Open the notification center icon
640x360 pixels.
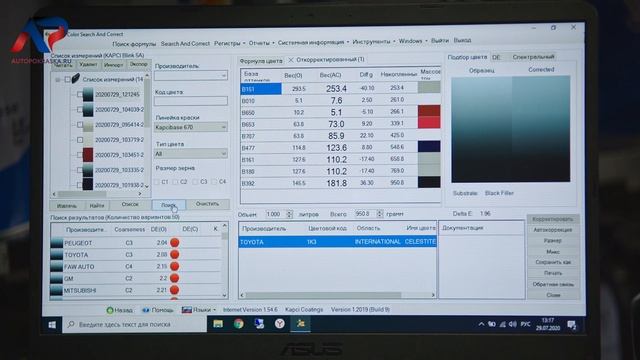point(572,325)
